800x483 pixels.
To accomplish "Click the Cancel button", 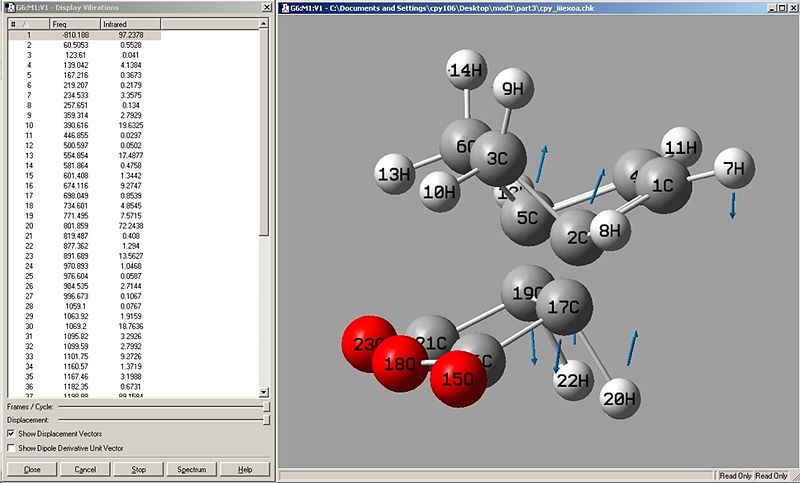I will point(85,469).
